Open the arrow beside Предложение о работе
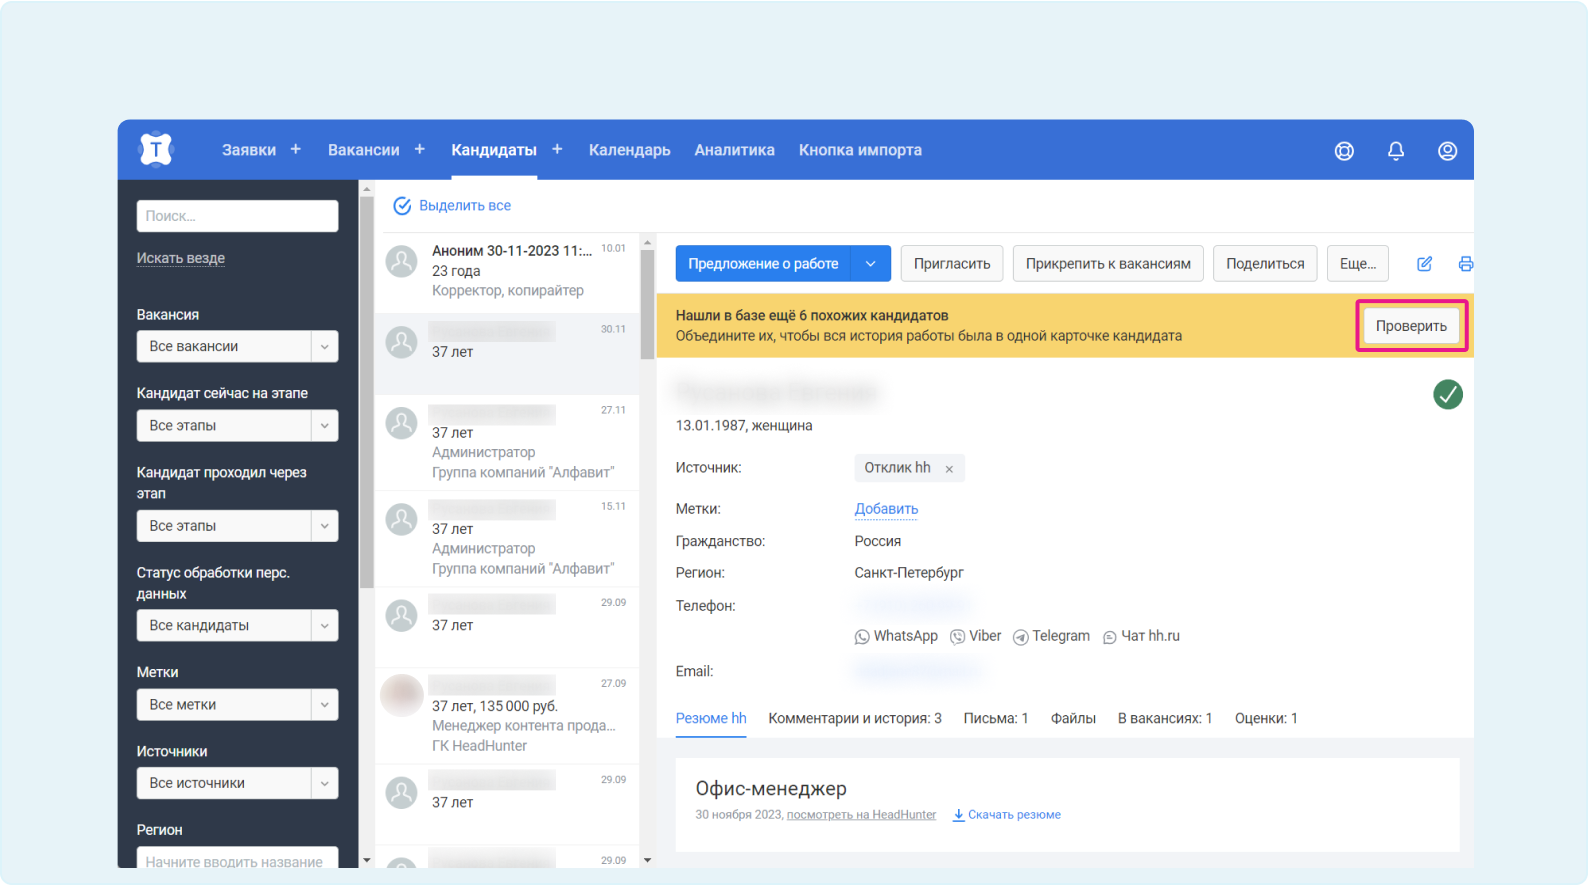The width and height of the screenshot is (1588, 885). [870, 264]
